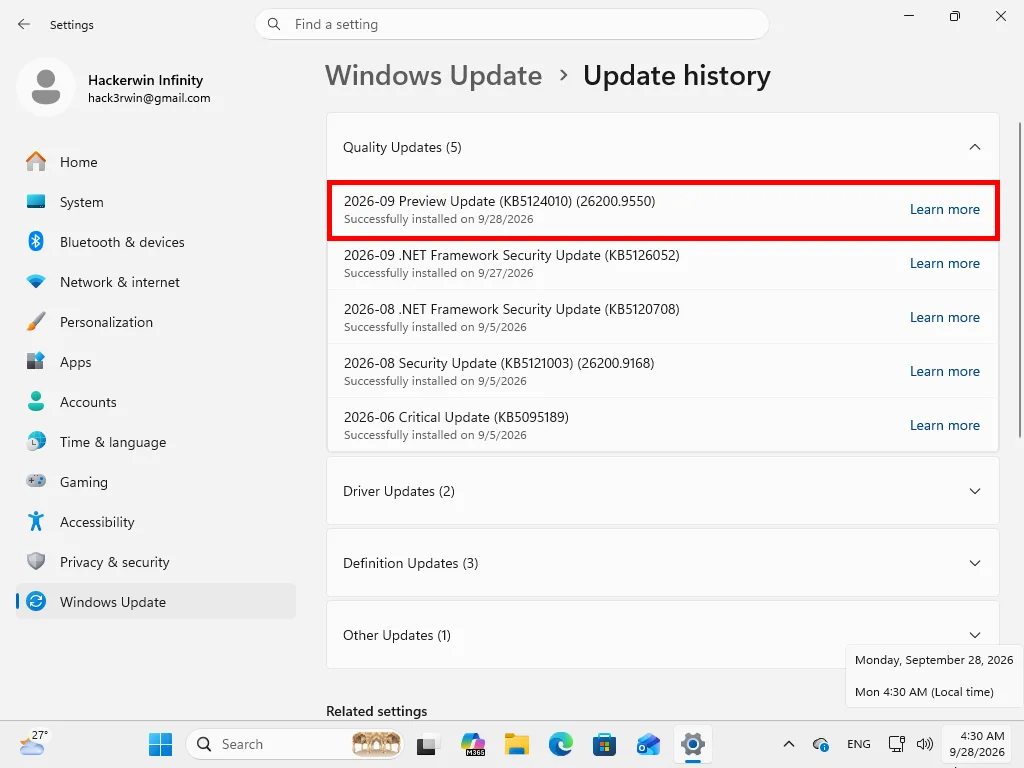Click the 2026-06 Critical Update (KB5095189) text
The width and height of the screenshot is (1024, 768).
[x=456, y=417]
